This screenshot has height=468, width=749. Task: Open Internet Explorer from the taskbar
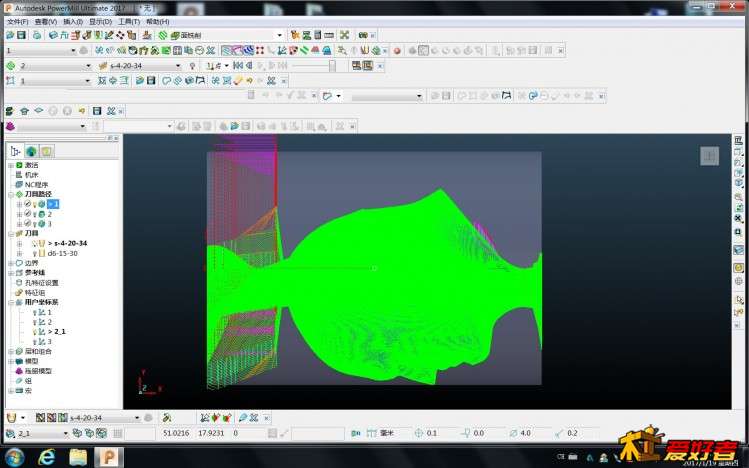coord(46,457)
